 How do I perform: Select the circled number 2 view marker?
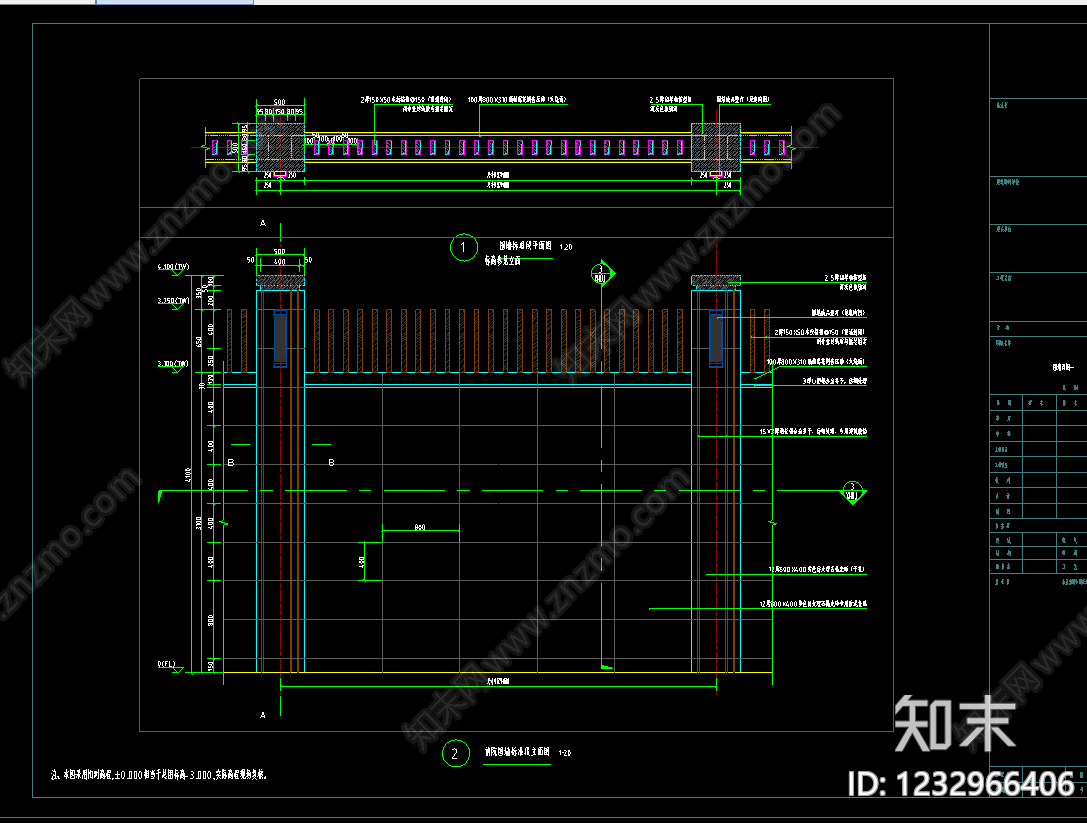(x=455, y=754)
